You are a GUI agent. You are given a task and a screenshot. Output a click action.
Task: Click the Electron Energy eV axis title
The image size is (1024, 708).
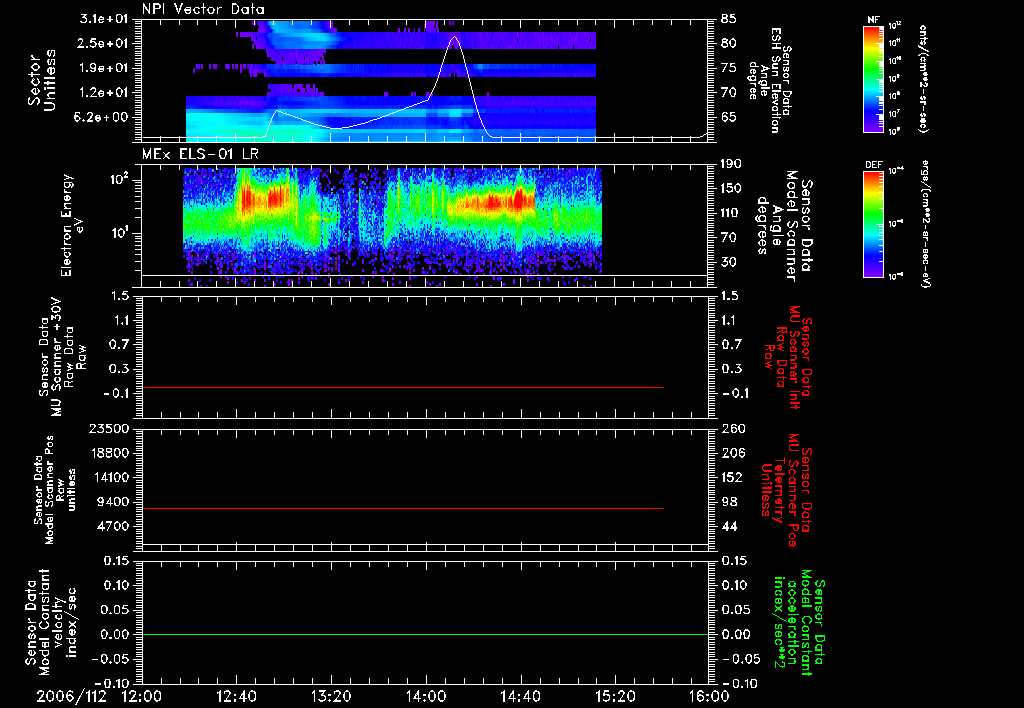(x=72, y=225)
